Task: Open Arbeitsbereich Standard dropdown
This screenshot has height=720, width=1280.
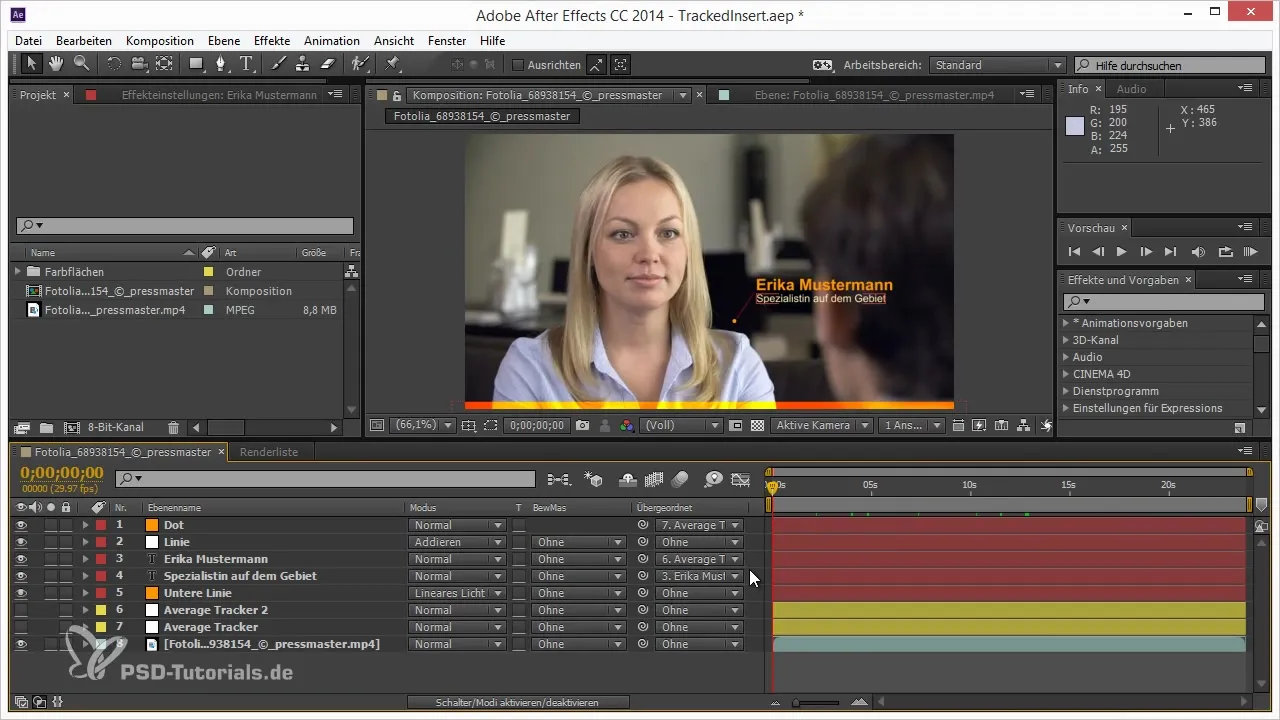Action: point(997,65)
